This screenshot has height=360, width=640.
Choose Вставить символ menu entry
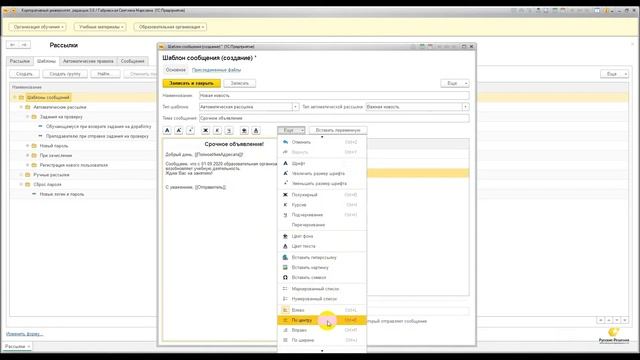(x=322, y=278)
